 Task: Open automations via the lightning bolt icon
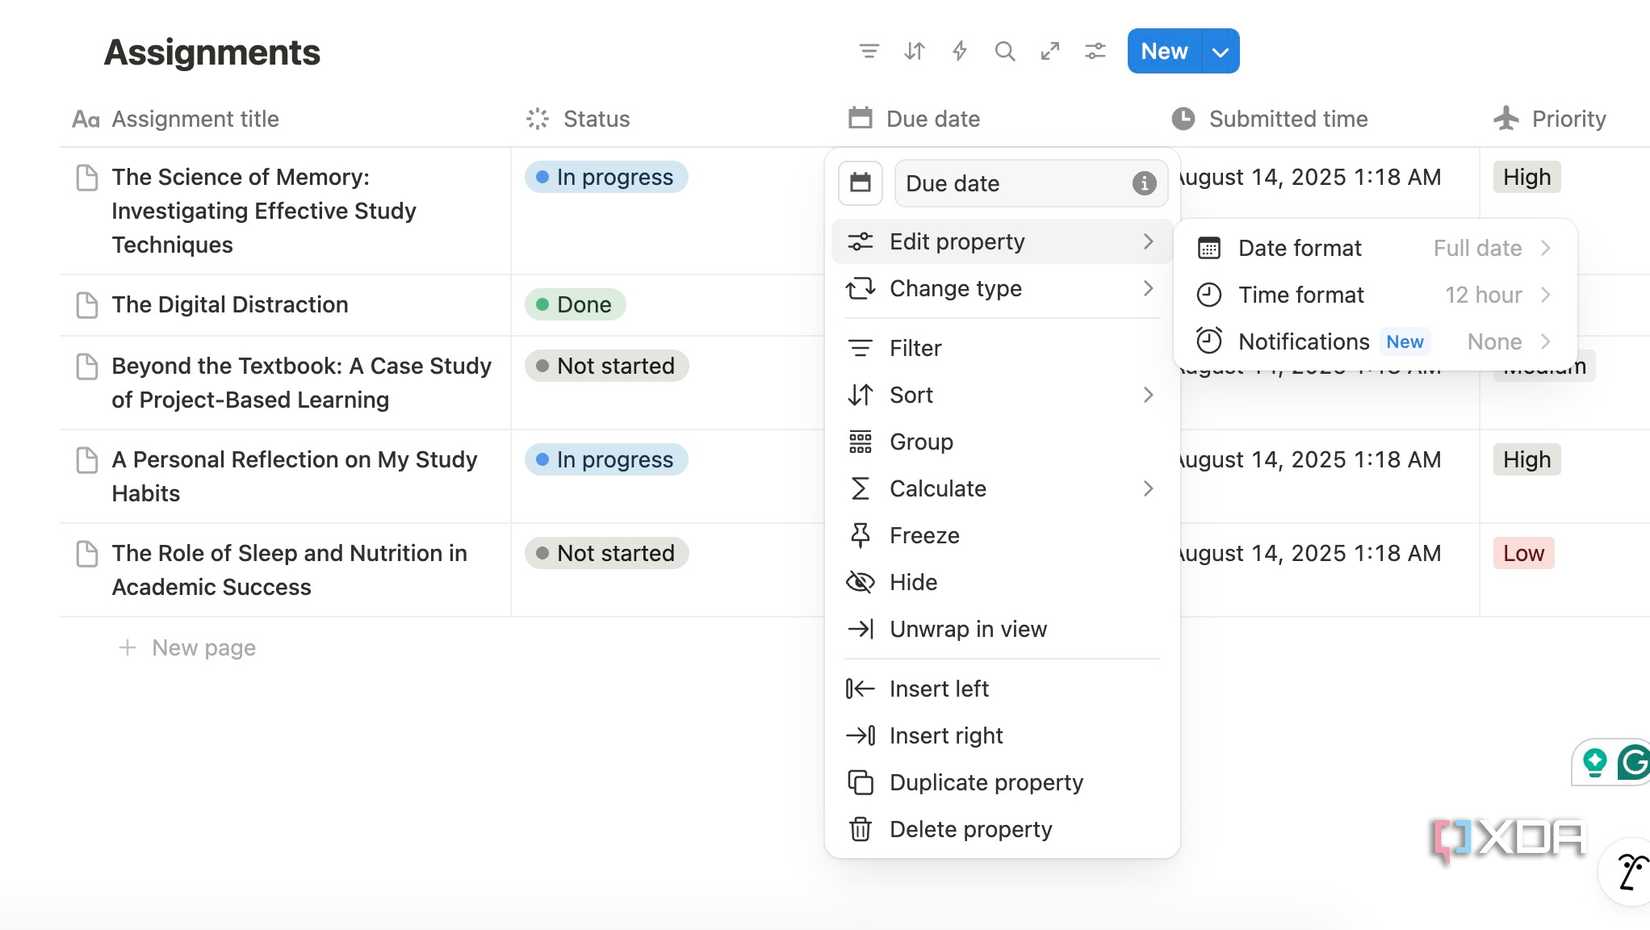(959, 51)
